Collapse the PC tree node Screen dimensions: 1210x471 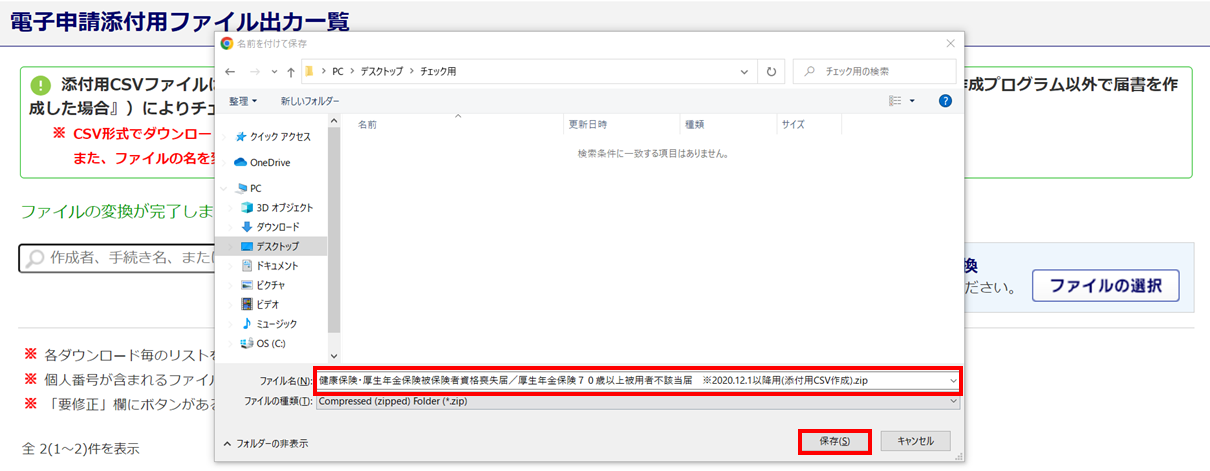(225, 188)
